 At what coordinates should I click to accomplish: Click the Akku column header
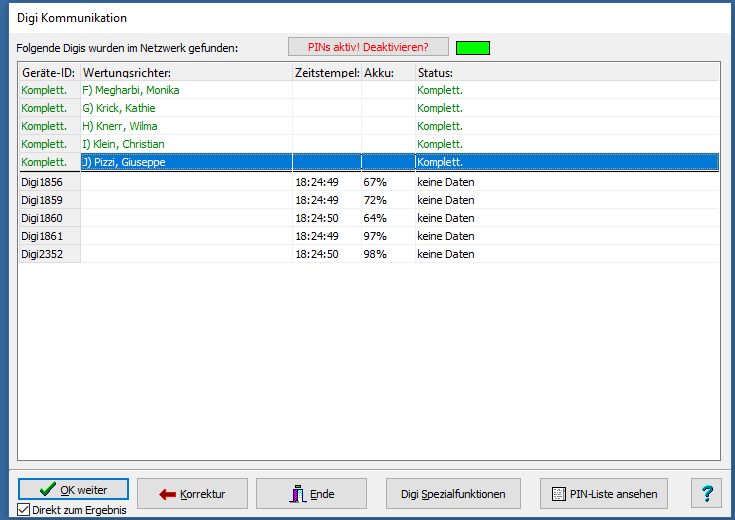tap(387, 72)
